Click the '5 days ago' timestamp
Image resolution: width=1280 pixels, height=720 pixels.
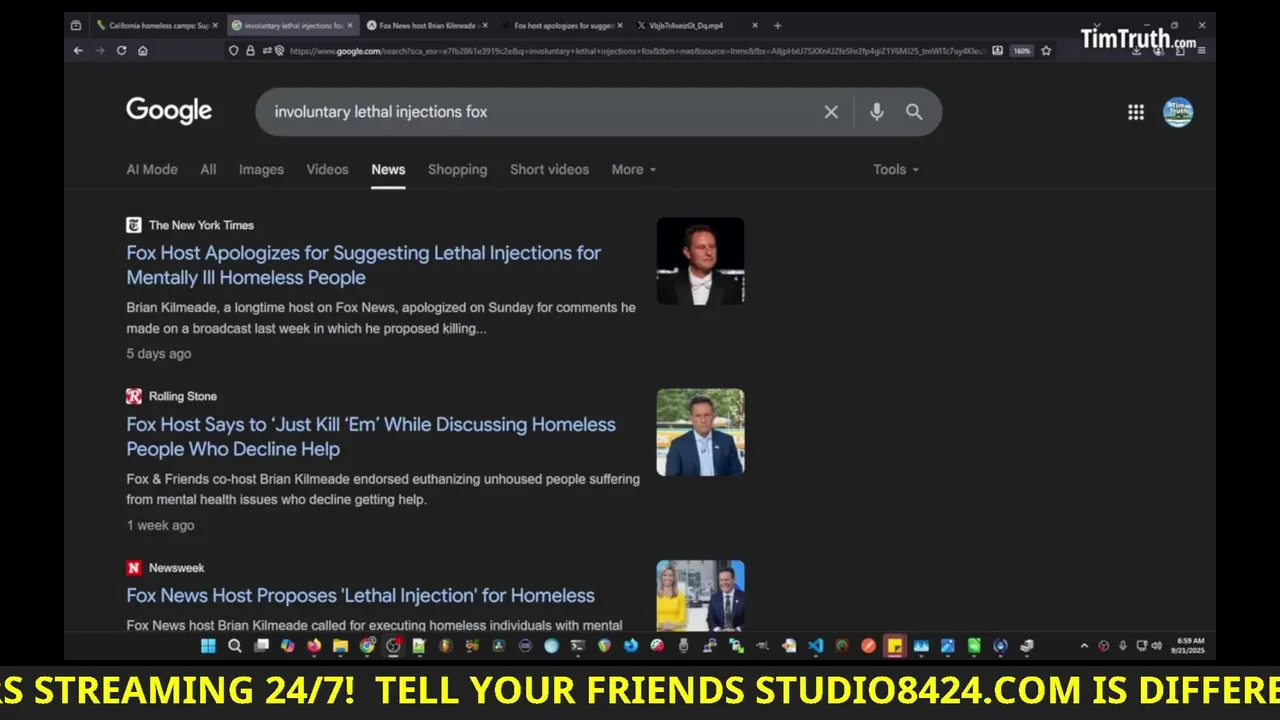tap(158, 353)
